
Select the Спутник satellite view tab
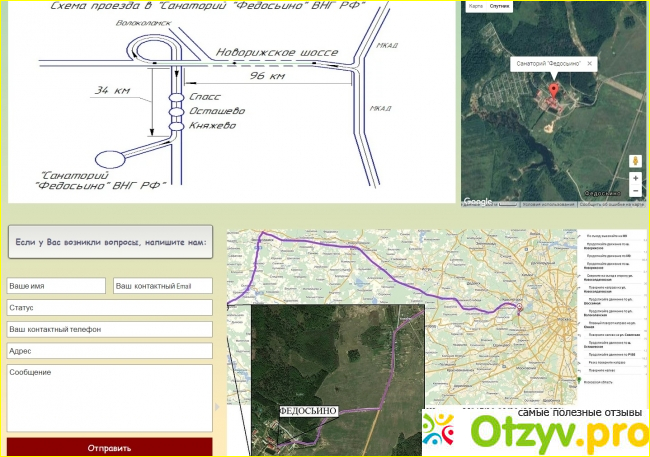(498, 6)
